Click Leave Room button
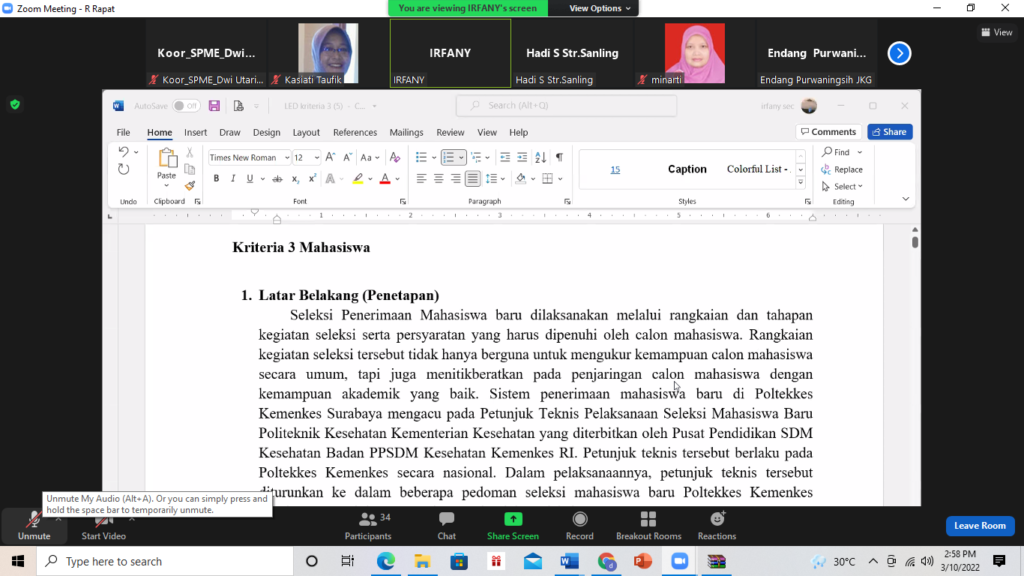 click(x=980, y=526)
